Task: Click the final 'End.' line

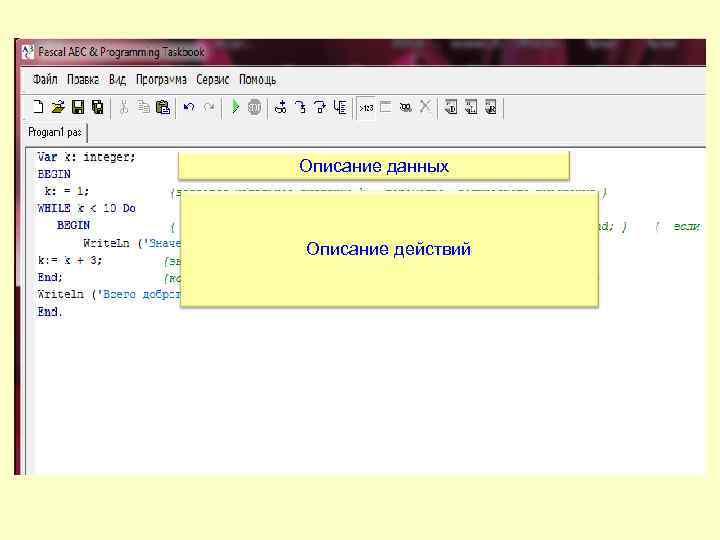Action: pos(49,312)
